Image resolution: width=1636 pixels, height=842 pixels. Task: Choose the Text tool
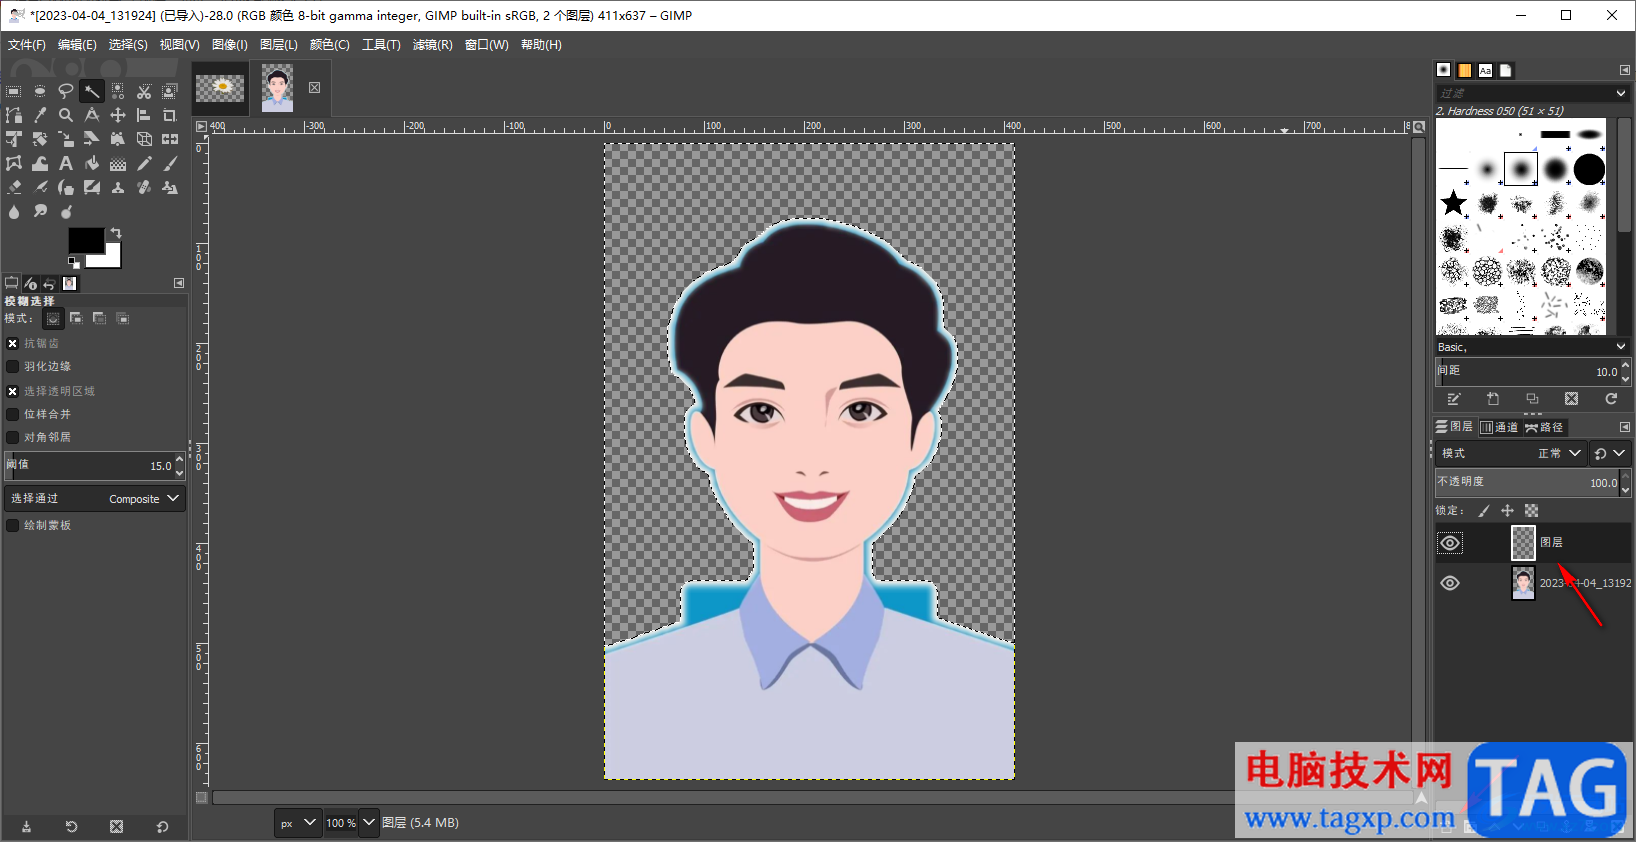[66, 163]
